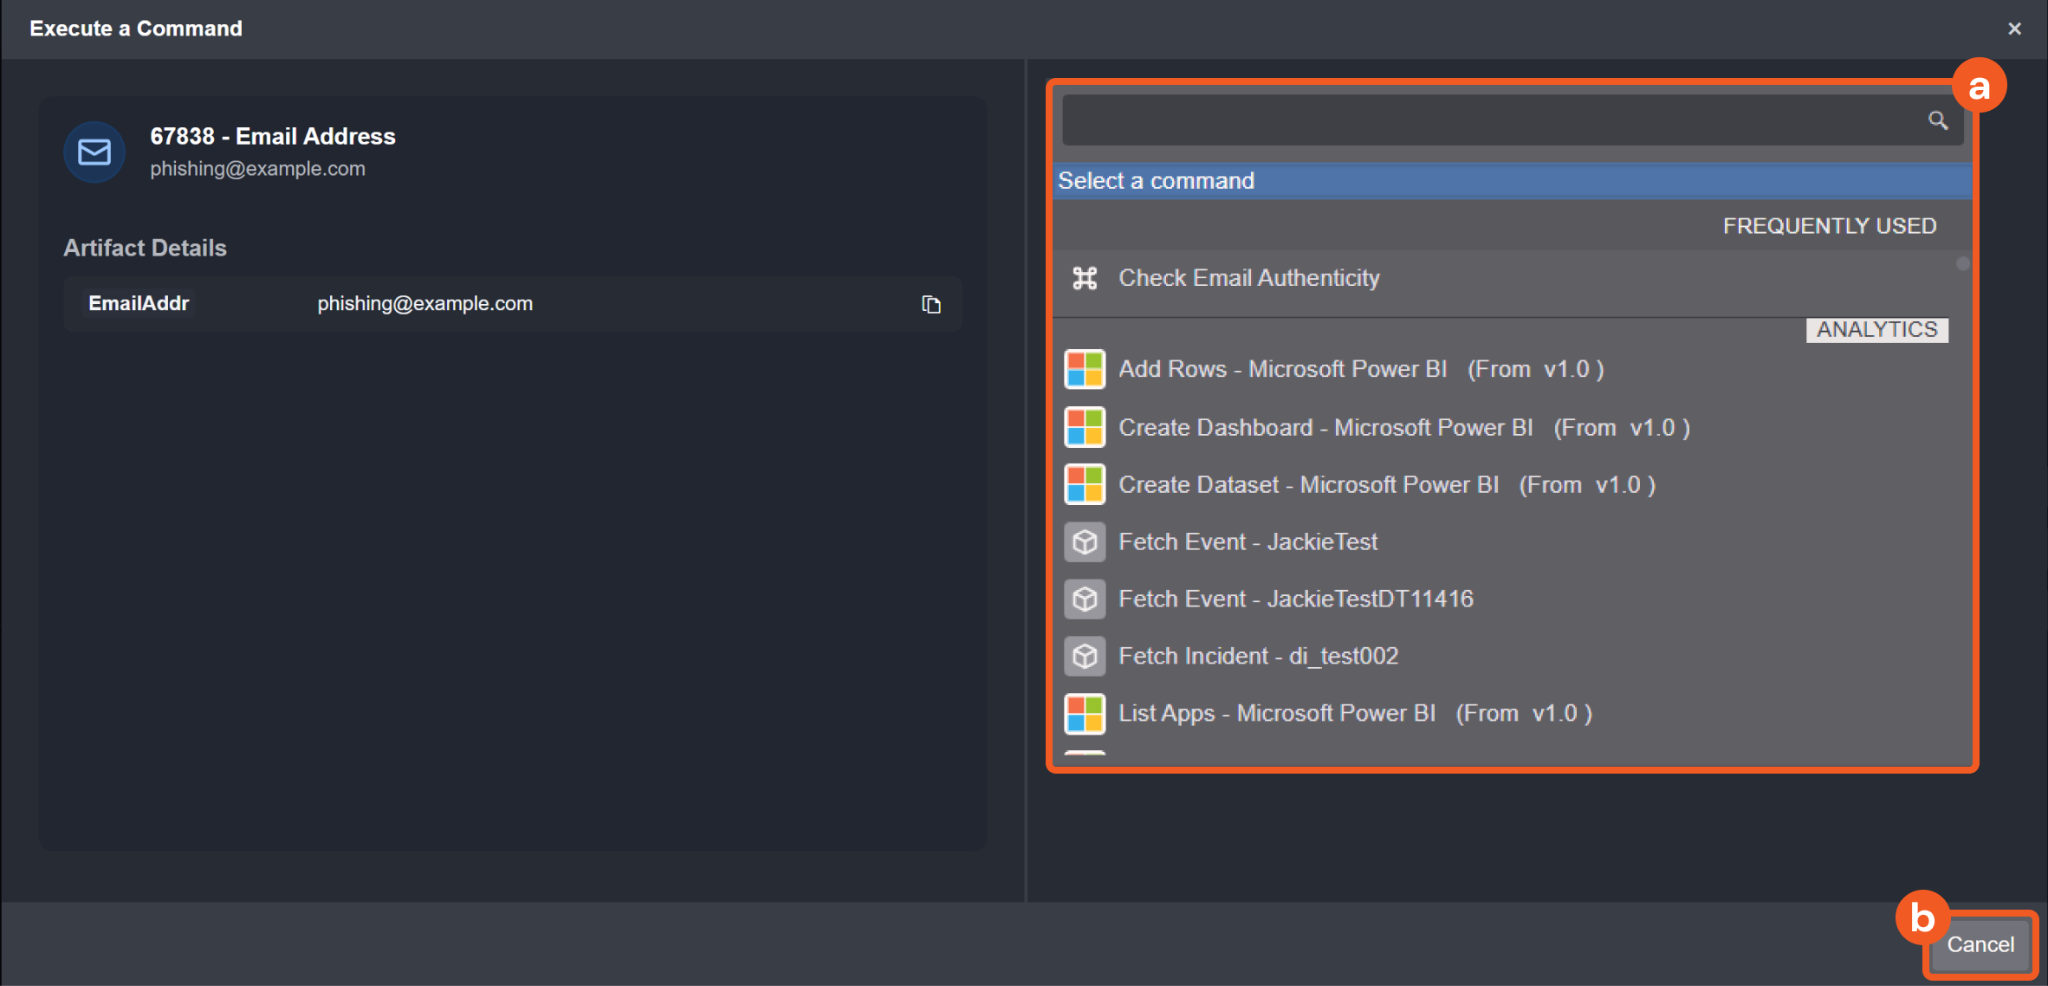Viewport: 2048px width, 986px height.
Task: Click the ANALYTICS category label
Action: point(1876,330)
